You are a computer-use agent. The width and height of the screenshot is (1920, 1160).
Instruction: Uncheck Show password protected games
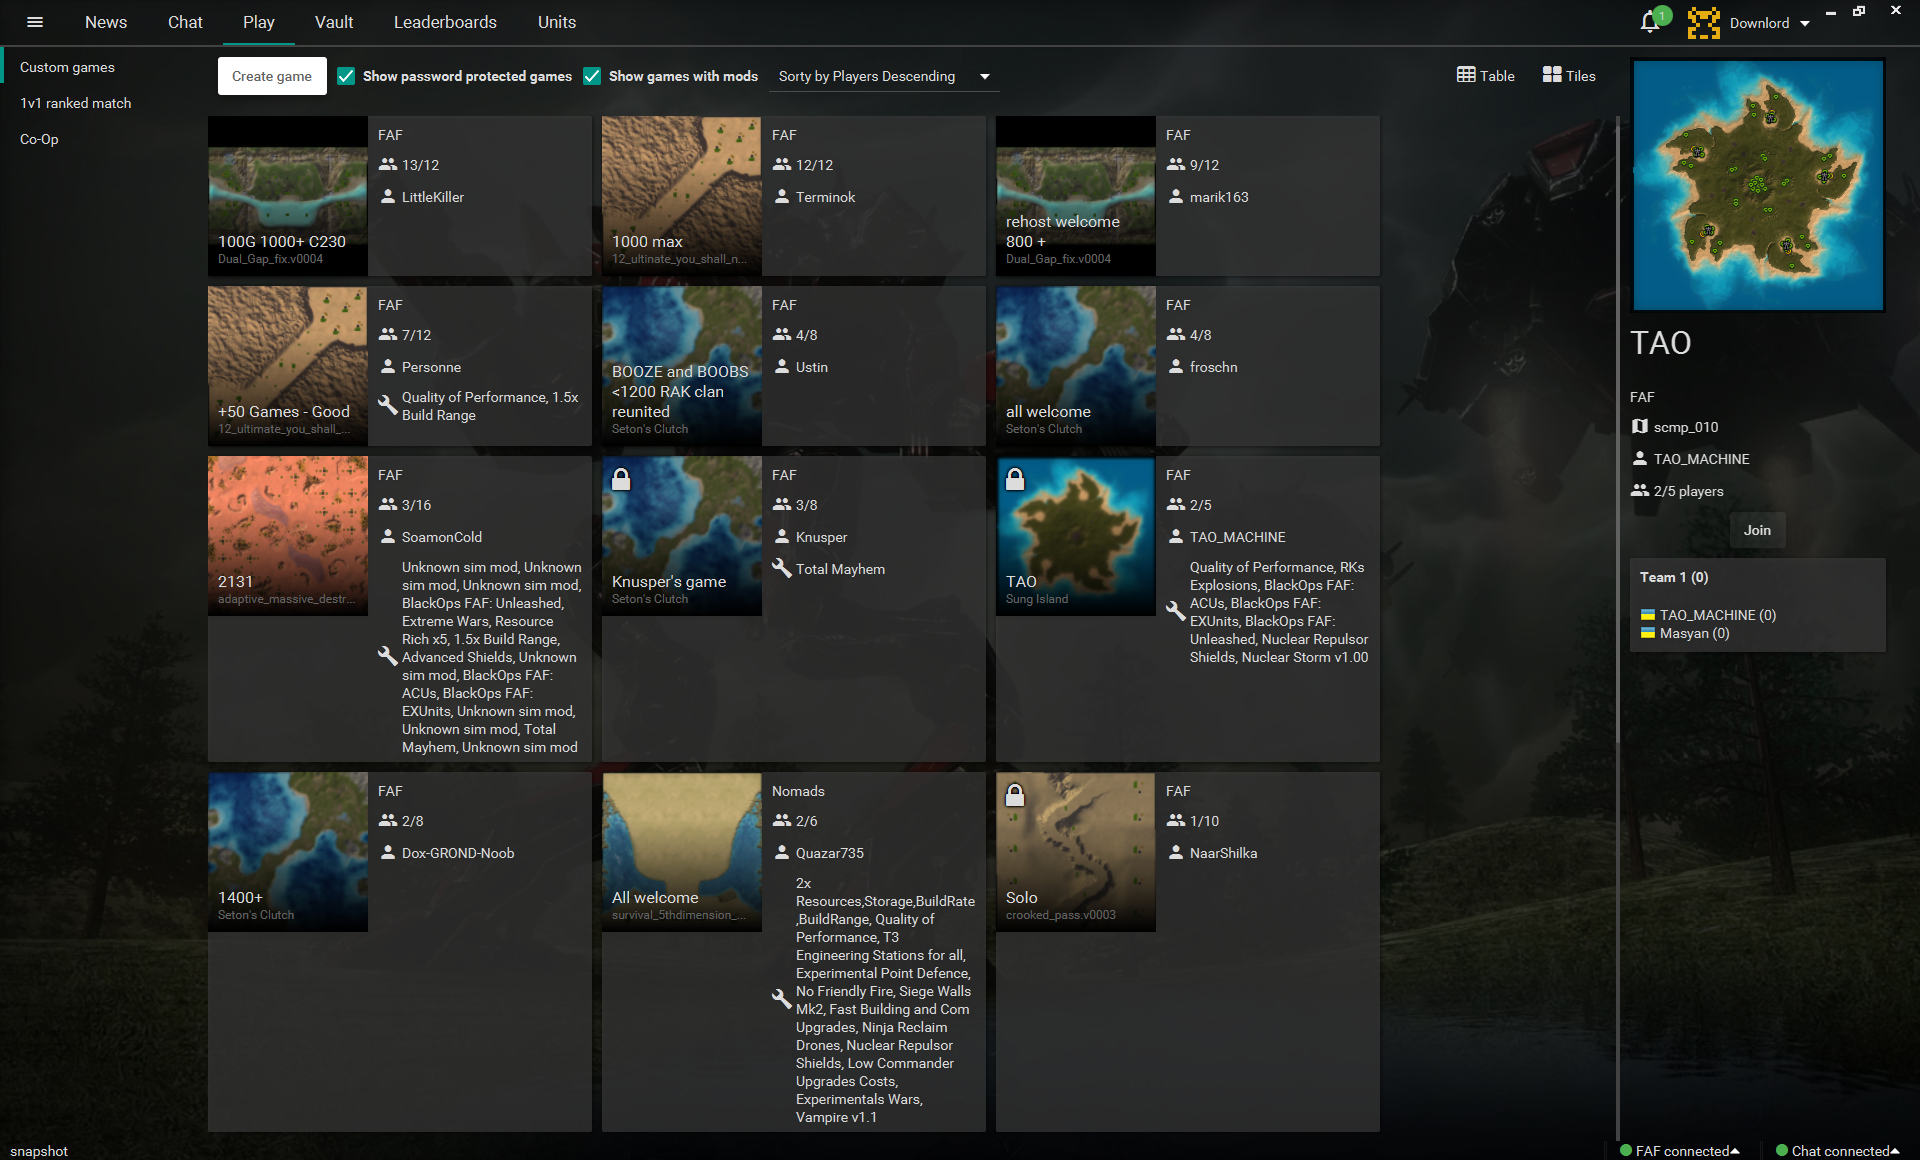tap(346, 76)
